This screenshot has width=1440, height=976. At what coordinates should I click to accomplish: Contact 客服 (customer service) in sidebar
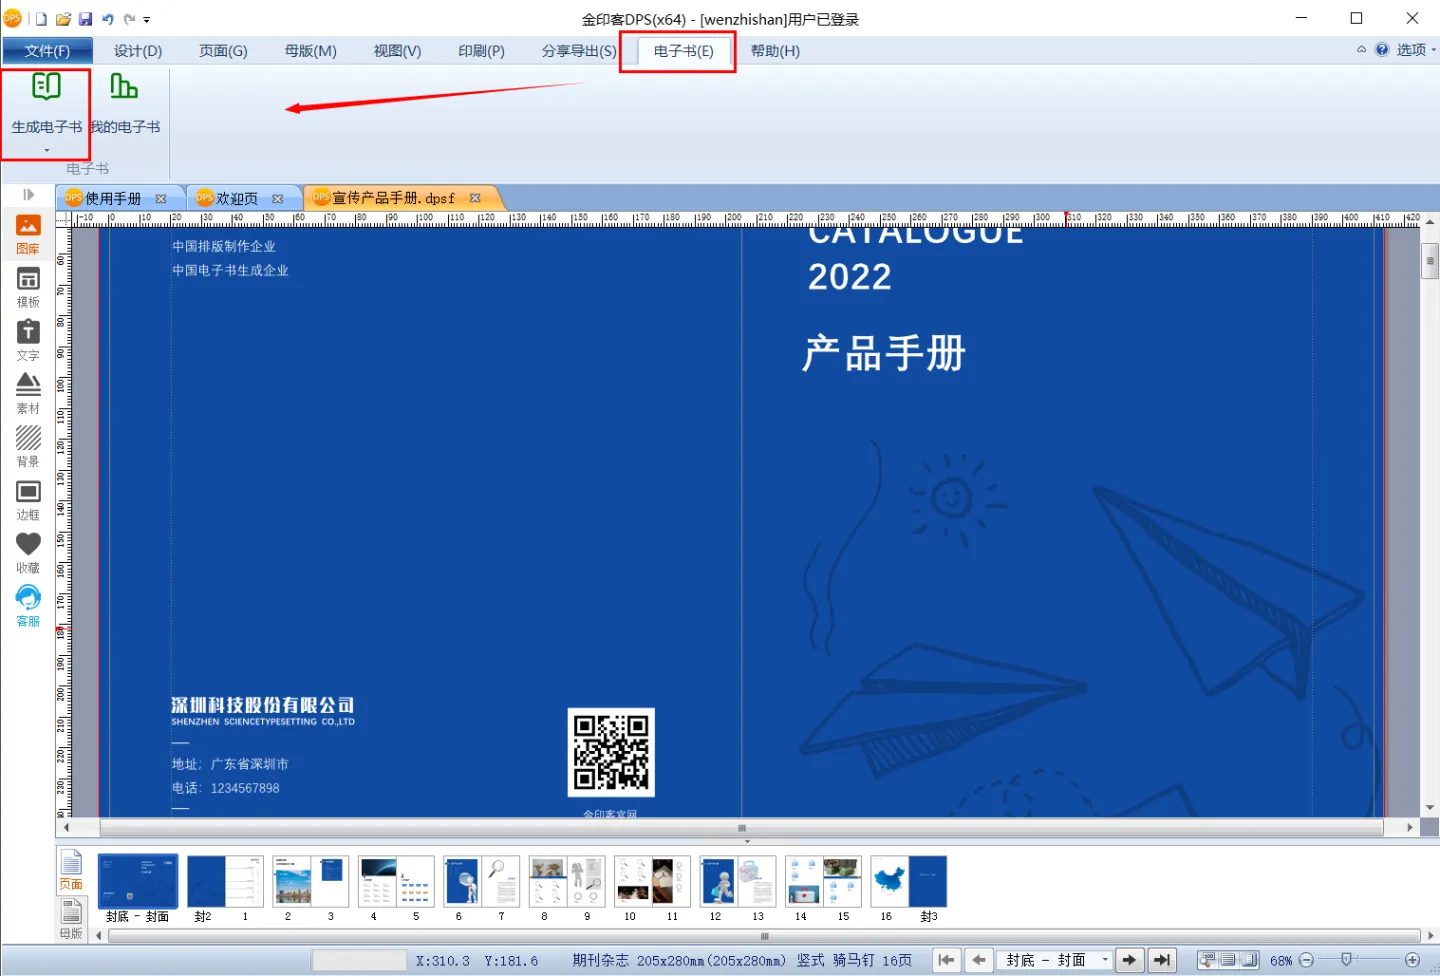click(x=28, y=606)
